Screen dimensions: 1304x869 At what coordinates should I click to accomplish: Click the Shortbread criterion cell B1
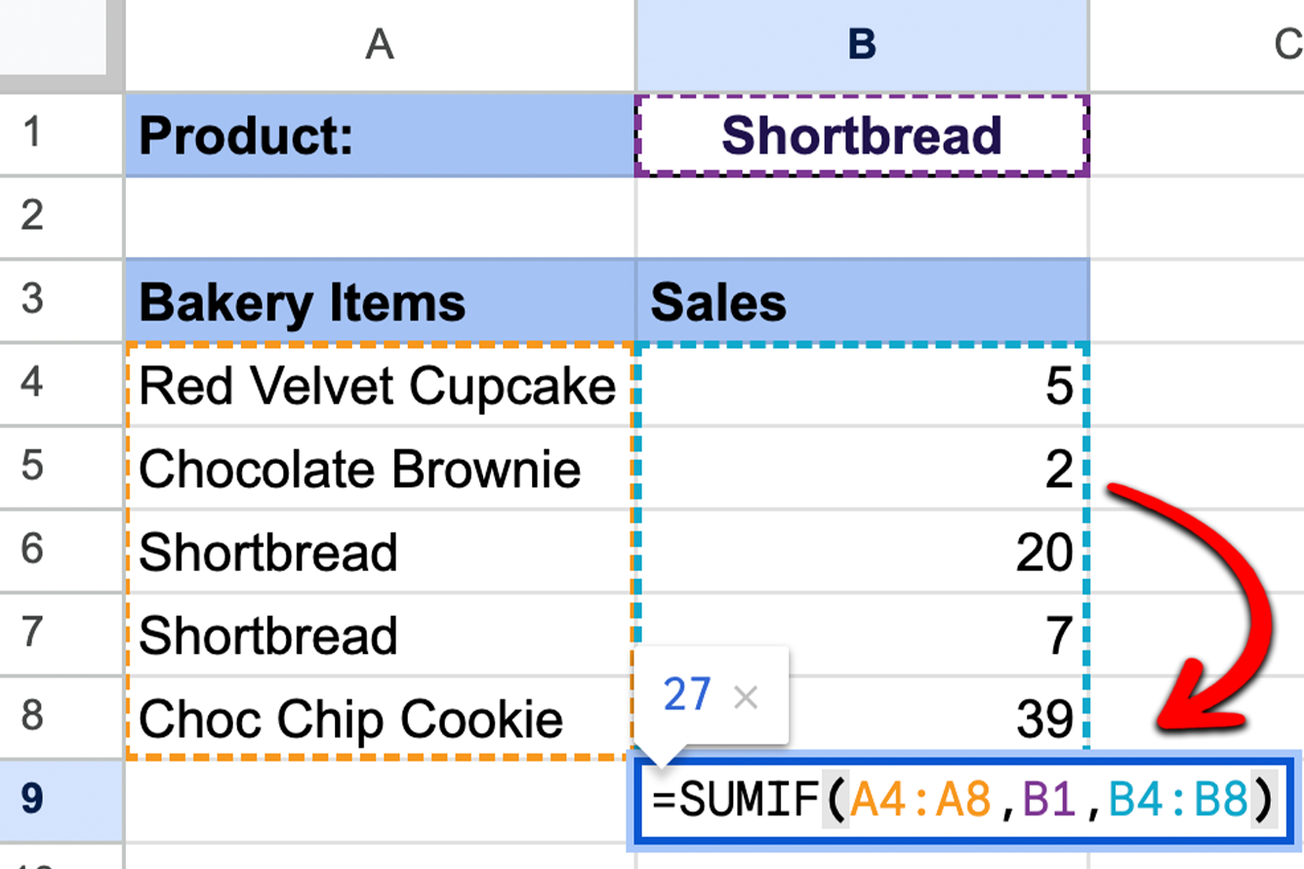[860, 135]
